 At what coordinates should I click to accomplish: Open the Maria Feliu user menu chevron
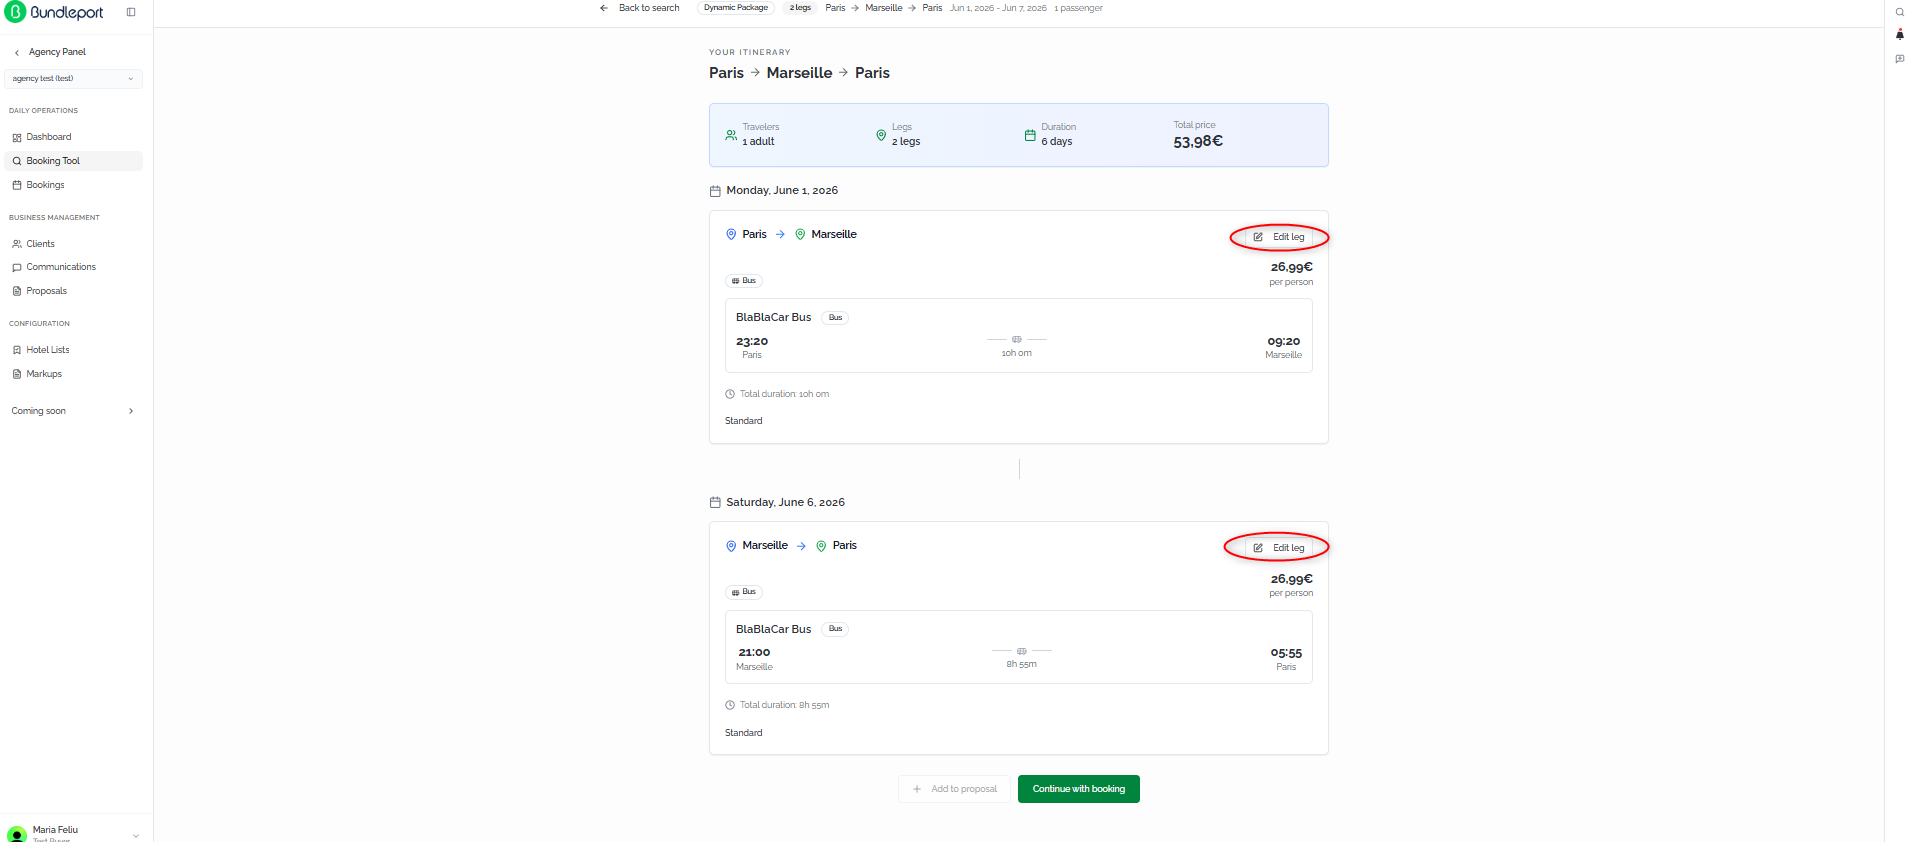(136, 835)
